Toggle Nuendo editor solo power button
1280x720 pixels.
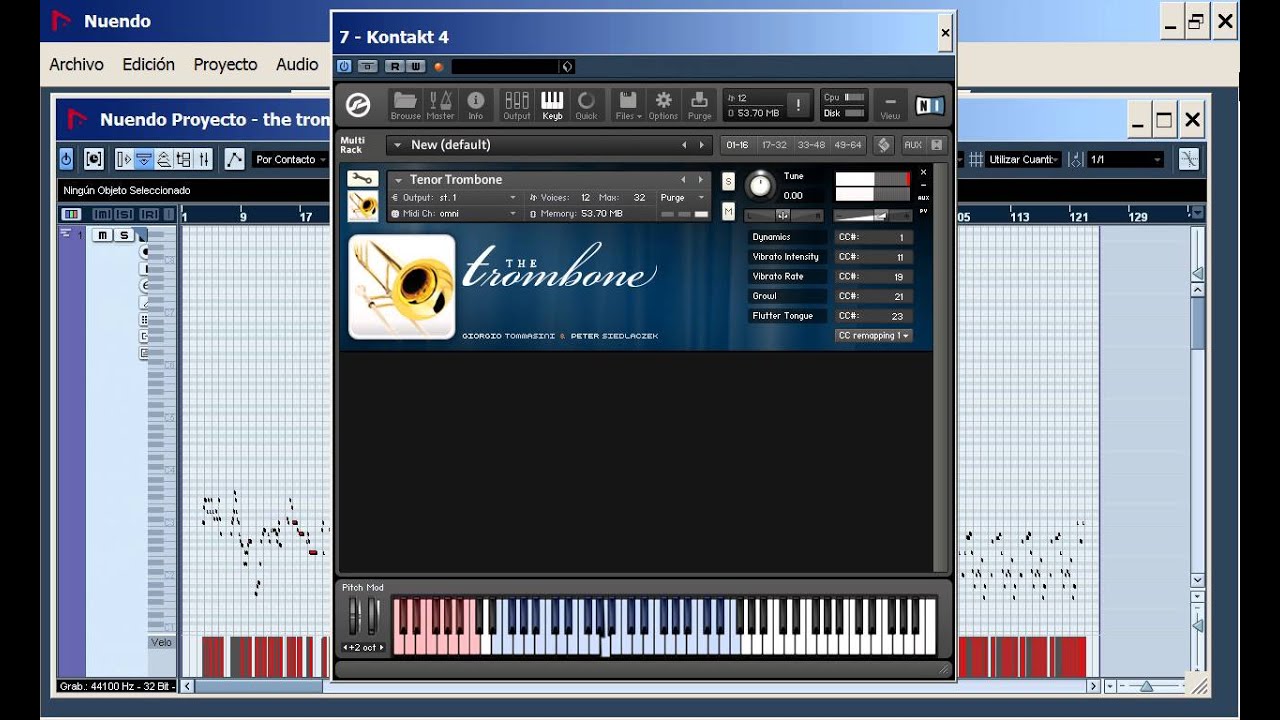point(66,159)
